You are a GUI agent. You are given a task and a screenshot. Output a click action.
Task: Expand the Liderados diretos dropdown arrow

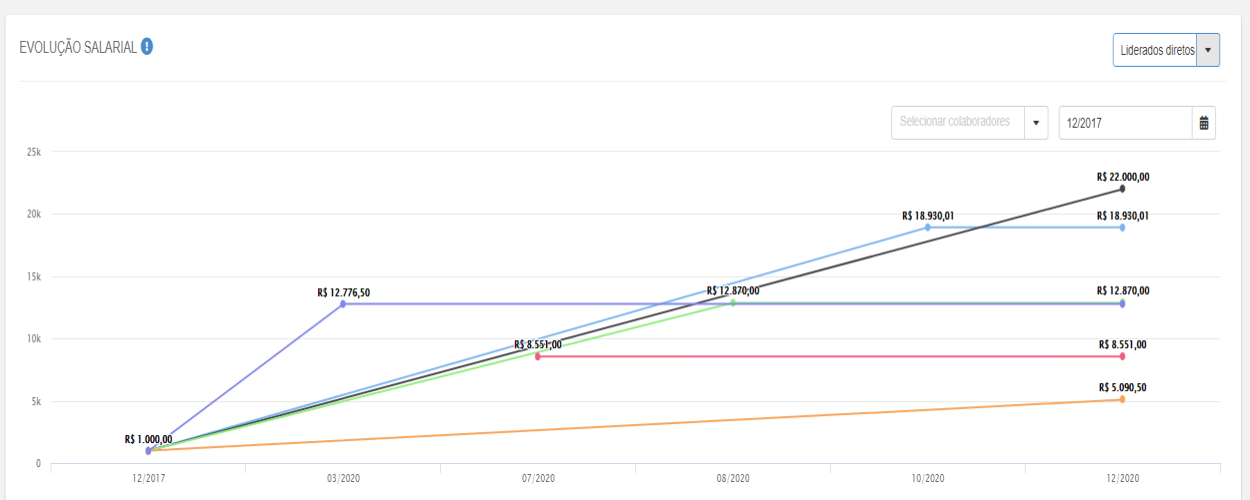tap(1208, 50)
